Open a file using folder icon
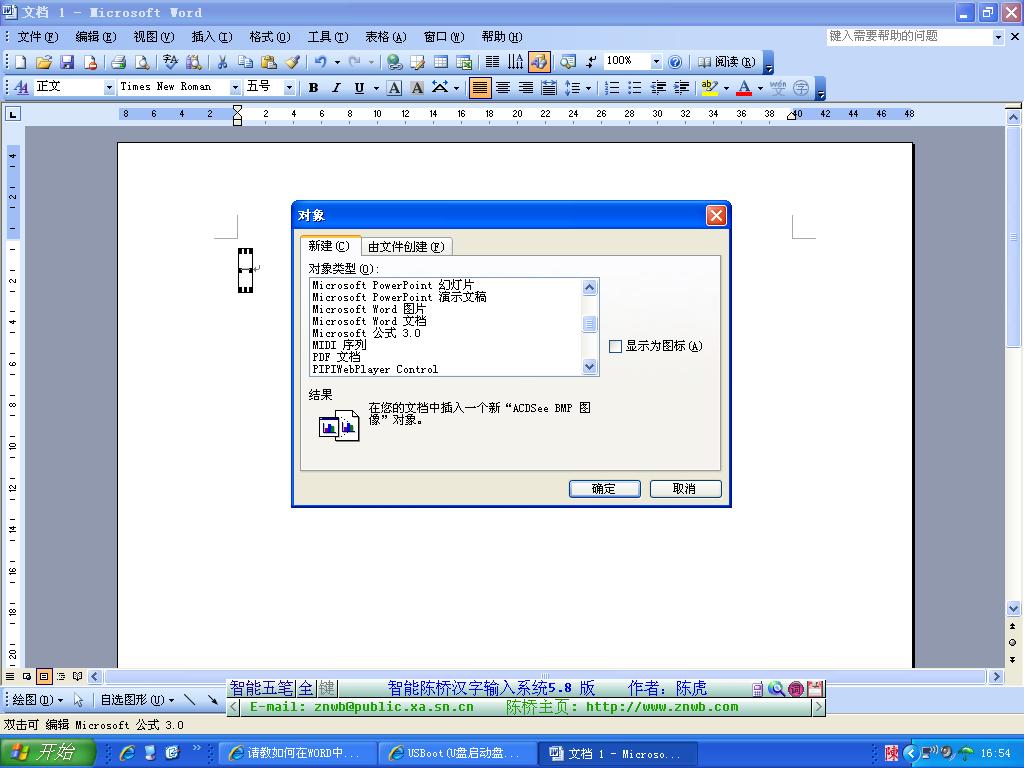Image resolution: width=1024 pixels, height=768 pixels. pos(43,62)
